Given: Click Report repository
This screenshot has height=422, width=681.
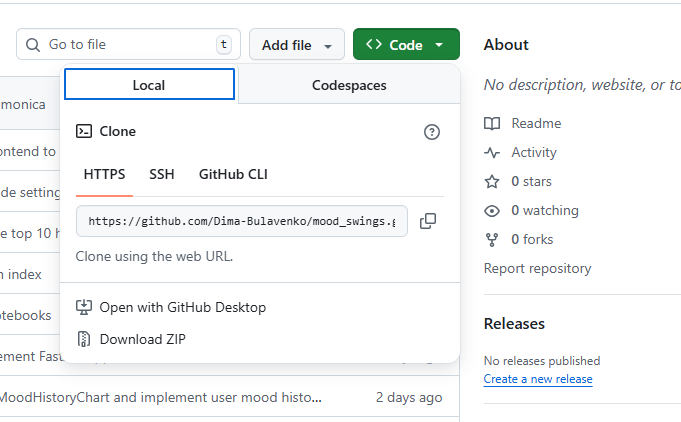Looking at the screenshot, I should coord(537,268).
